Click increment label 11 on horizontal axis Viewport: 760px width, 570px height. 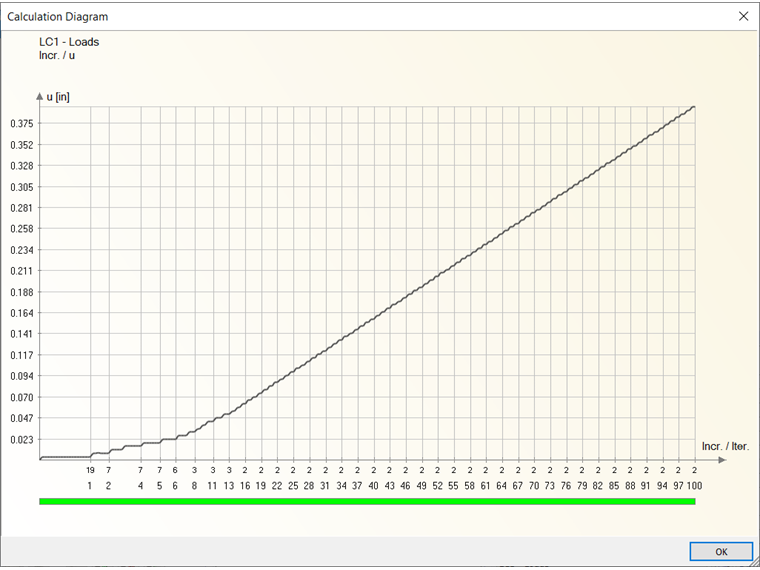coord(212,486)
